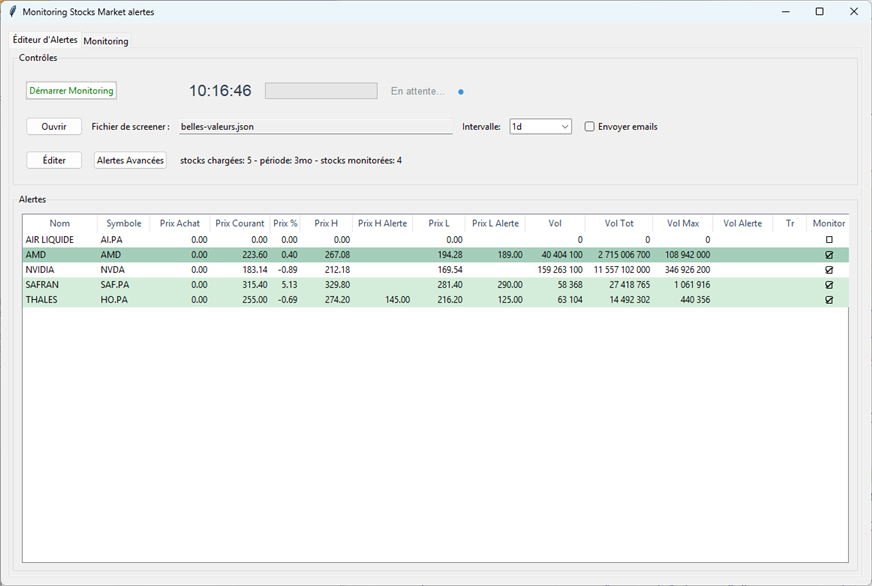Click the Ouvrir button

pyautogui.click(x=54, y=127)
